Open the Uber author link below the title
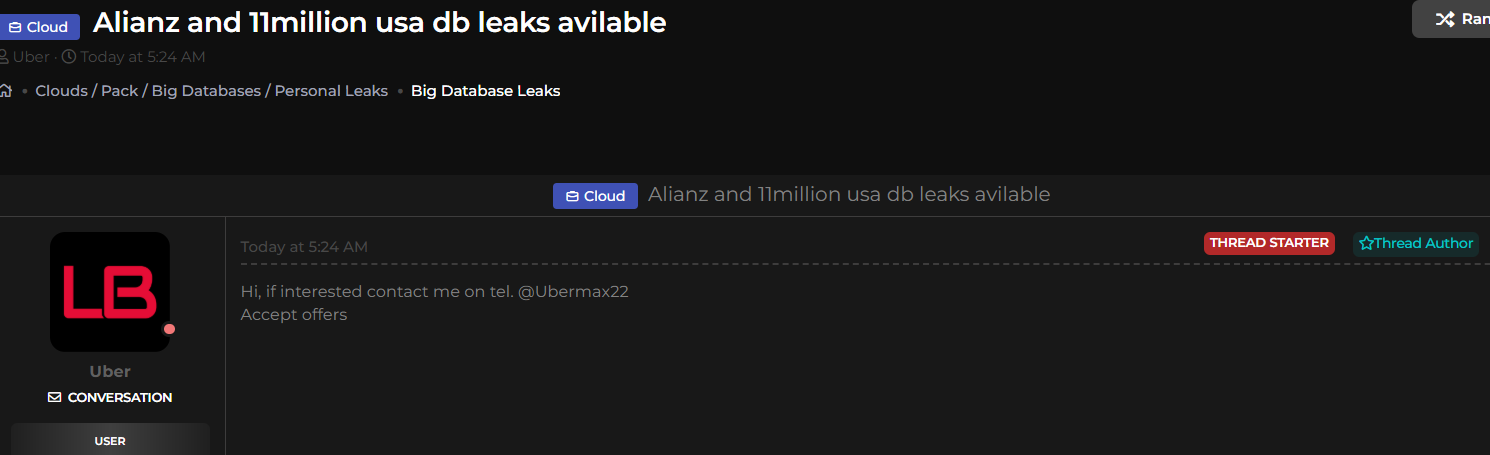 31,57
